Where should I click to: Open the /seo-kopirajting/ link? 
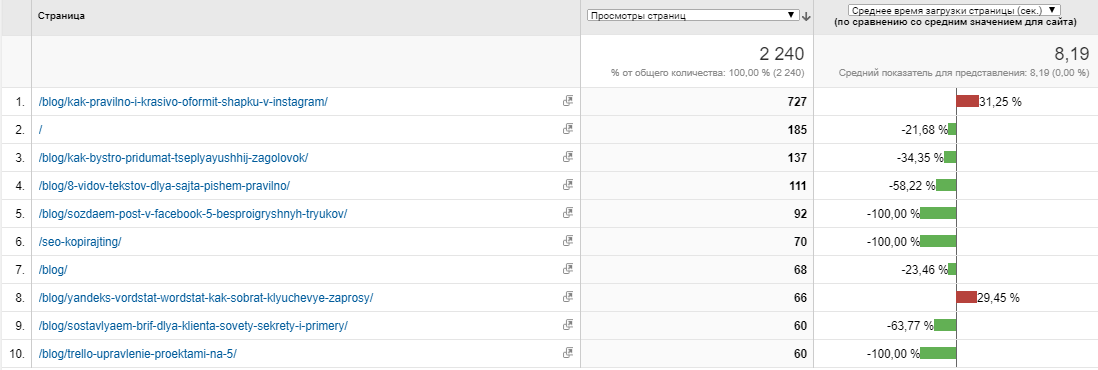click(81, 242)
